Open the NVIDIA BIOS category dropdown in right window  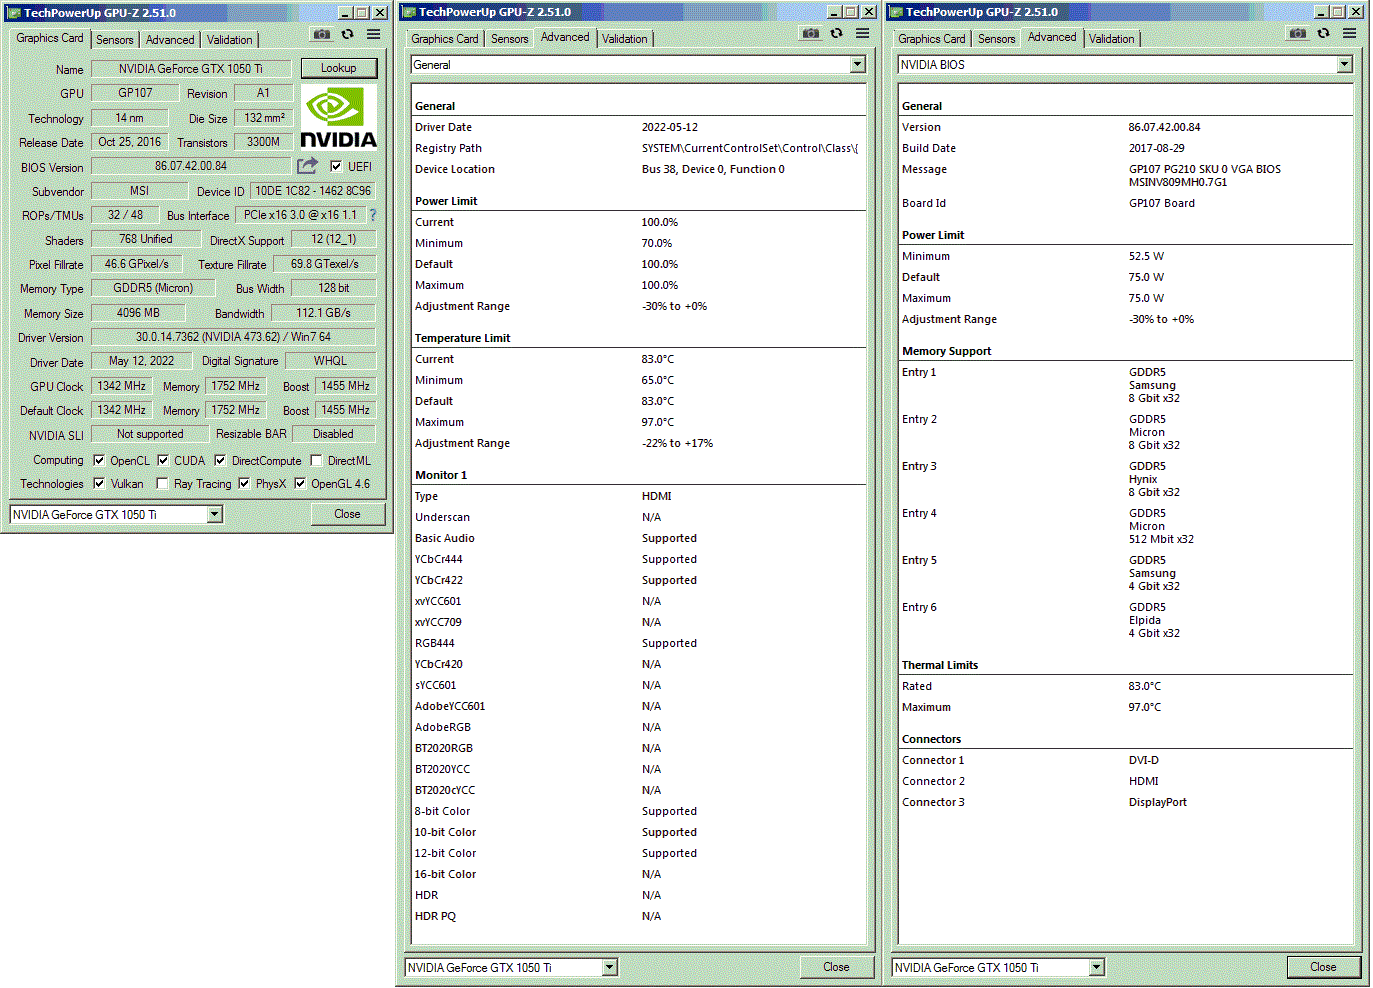1344,64
